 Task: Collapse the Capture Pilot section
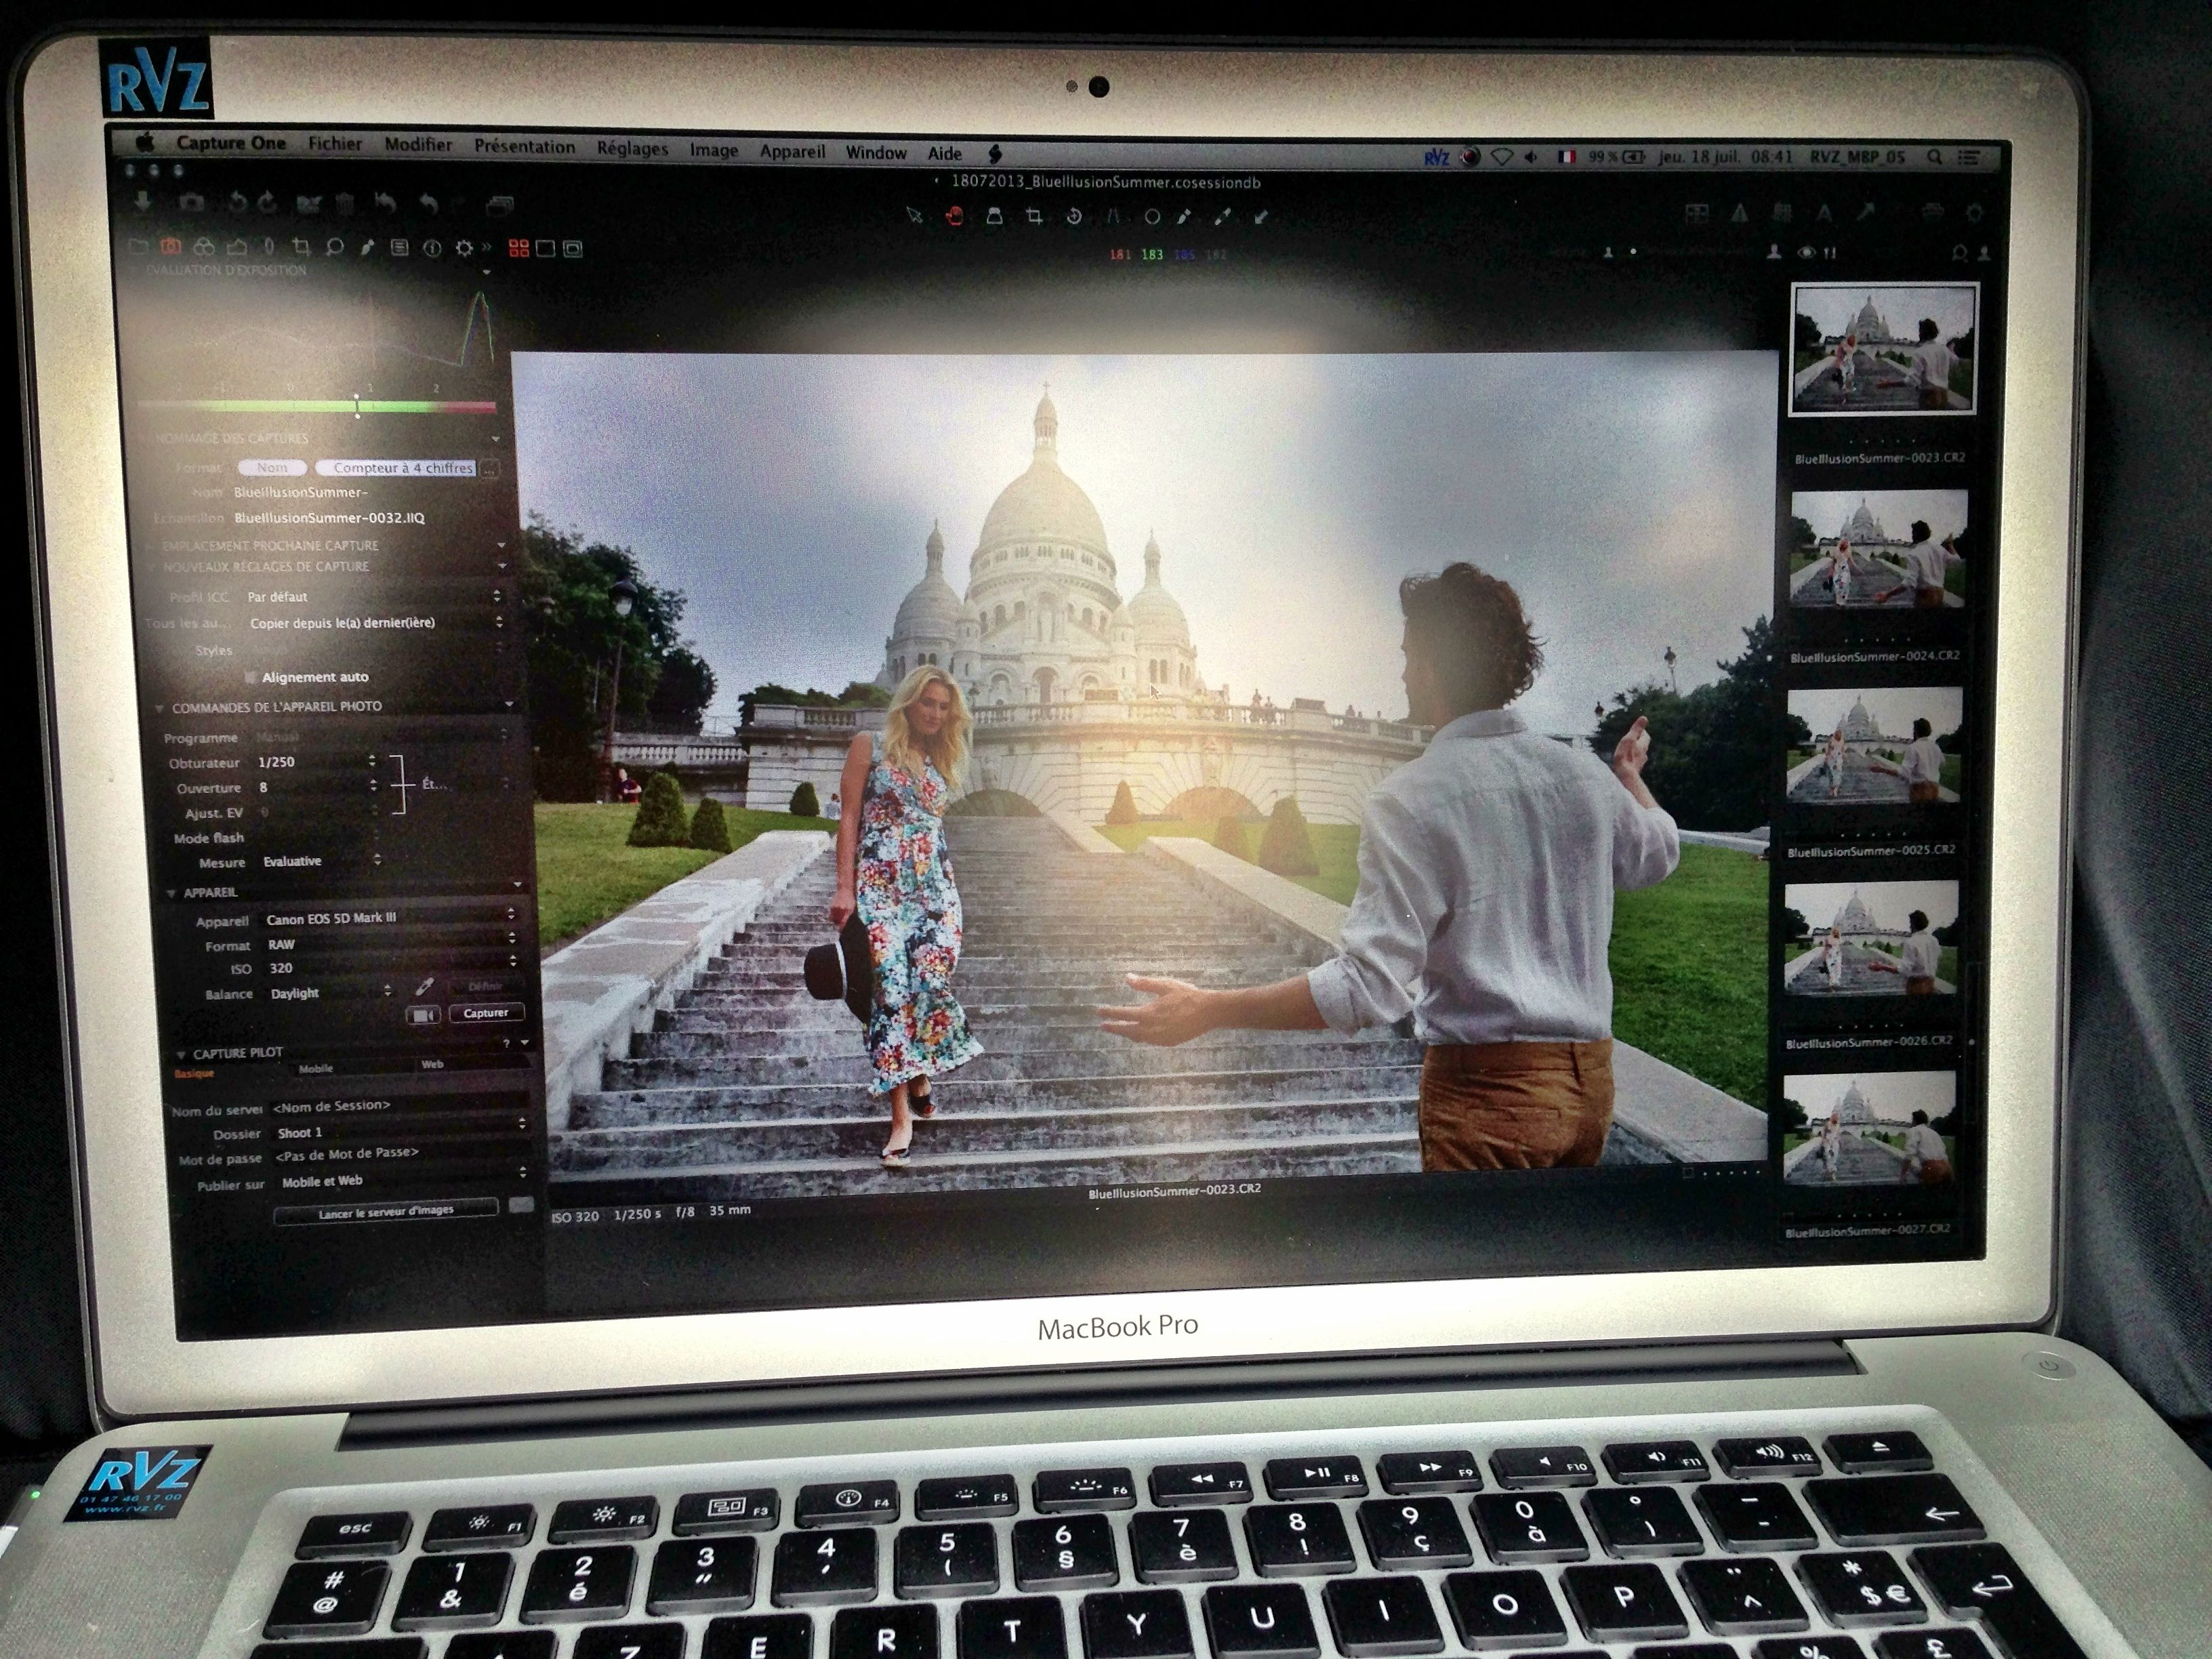point(181,1054)
